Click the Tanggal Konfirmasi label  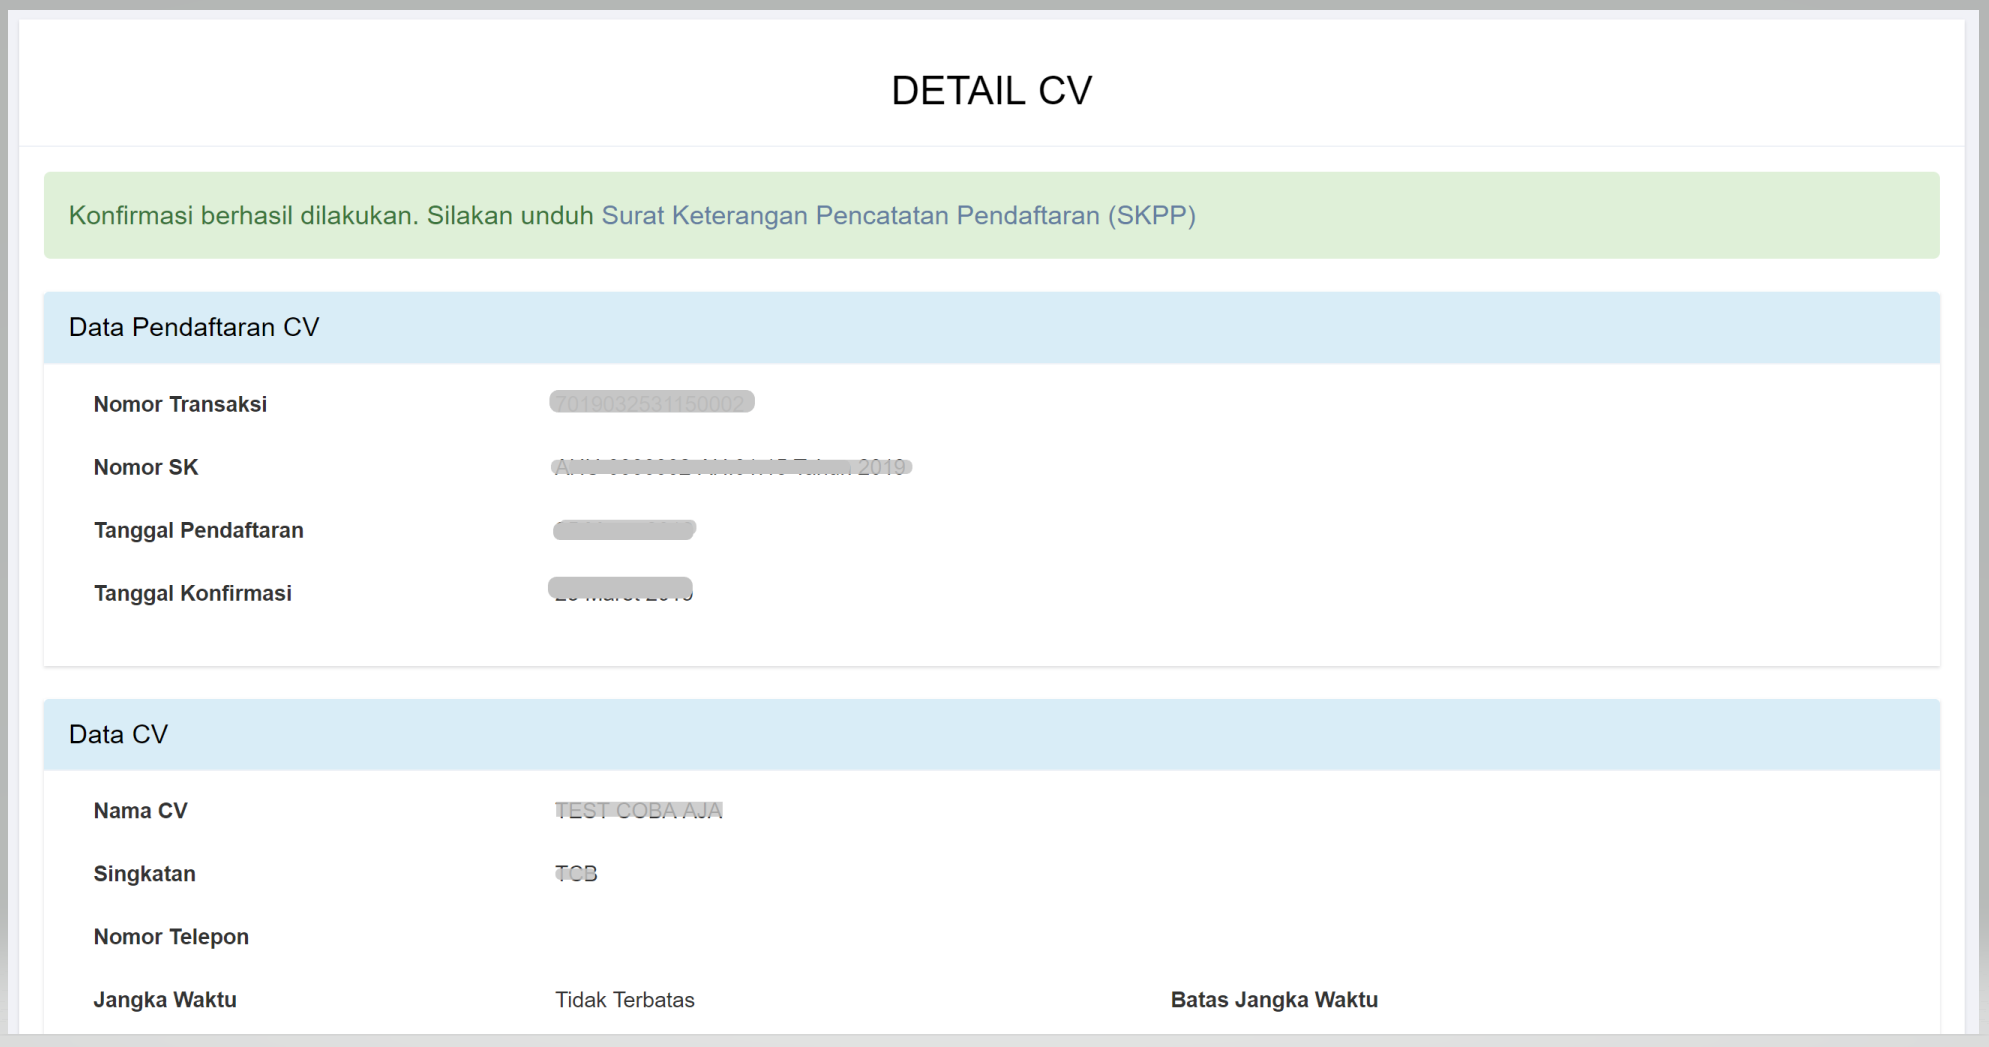click(x=192, y=594)
